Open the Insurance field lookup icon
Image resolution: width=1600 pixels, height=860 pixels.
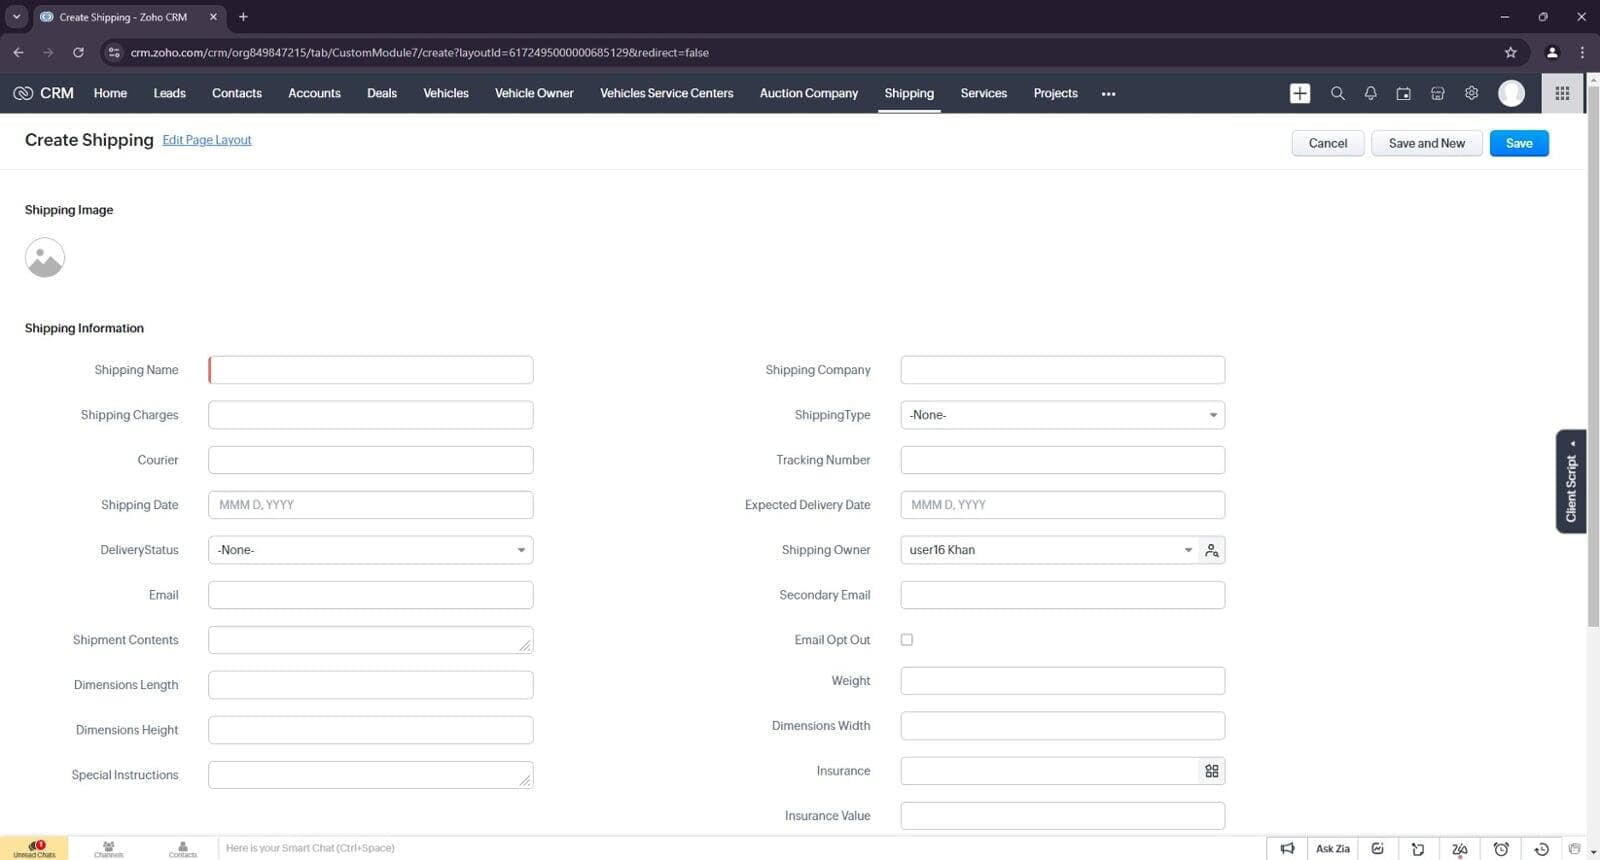1212,771
